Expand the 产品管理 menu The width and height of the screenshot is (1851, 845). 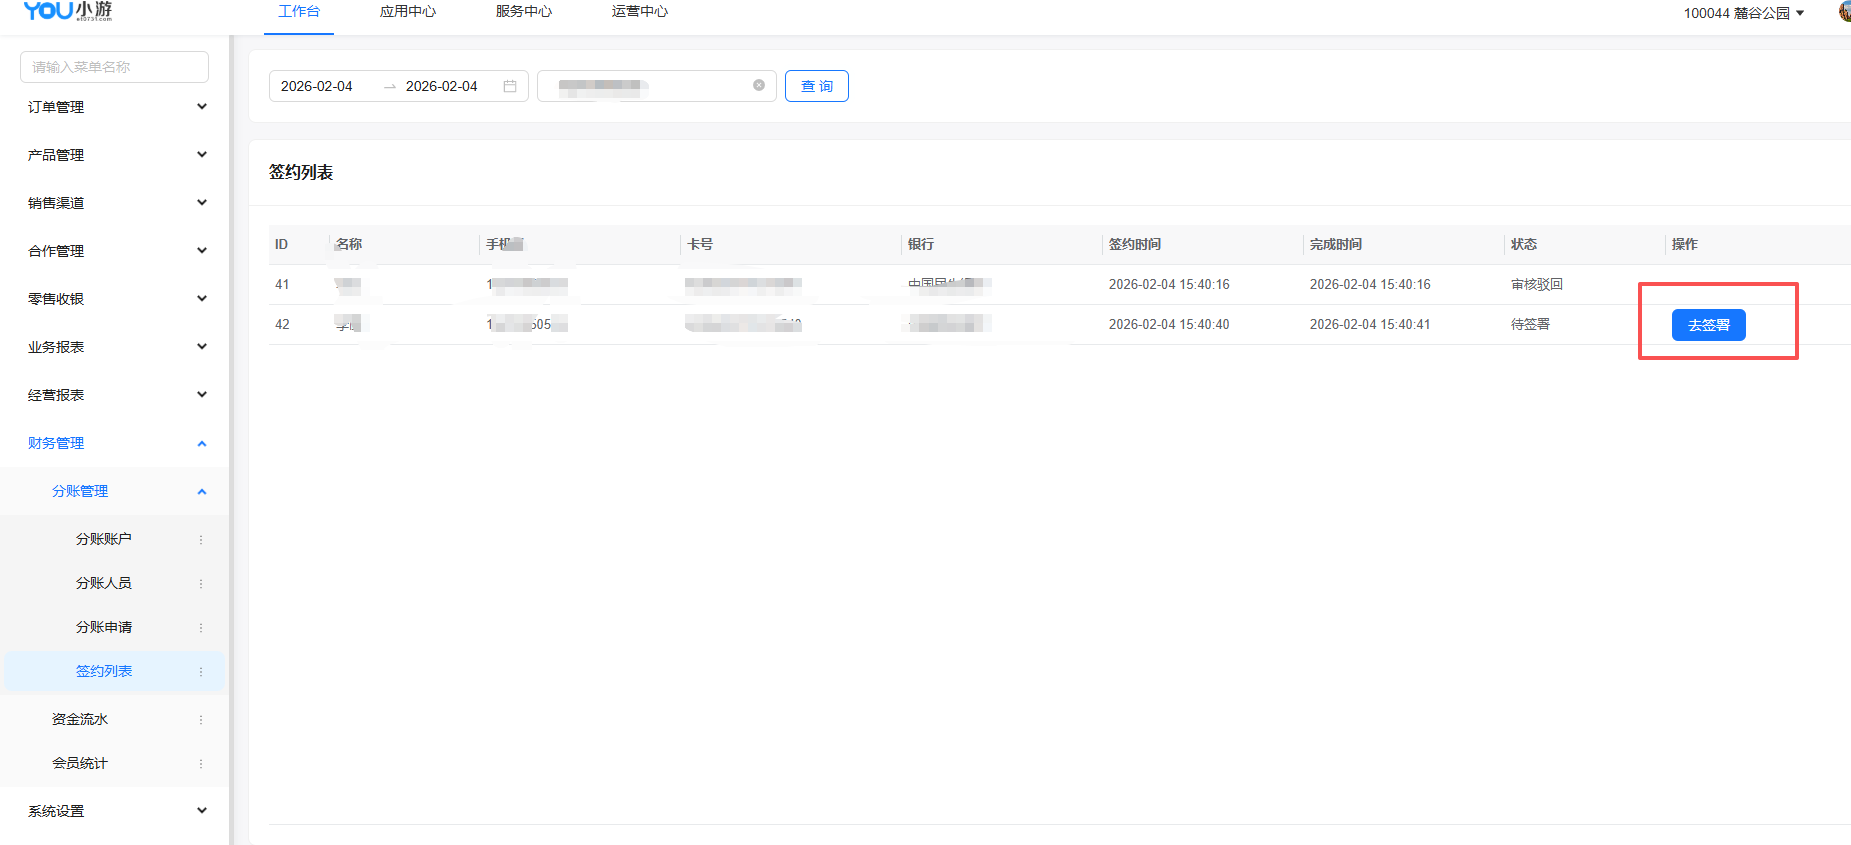click(115, 155)
